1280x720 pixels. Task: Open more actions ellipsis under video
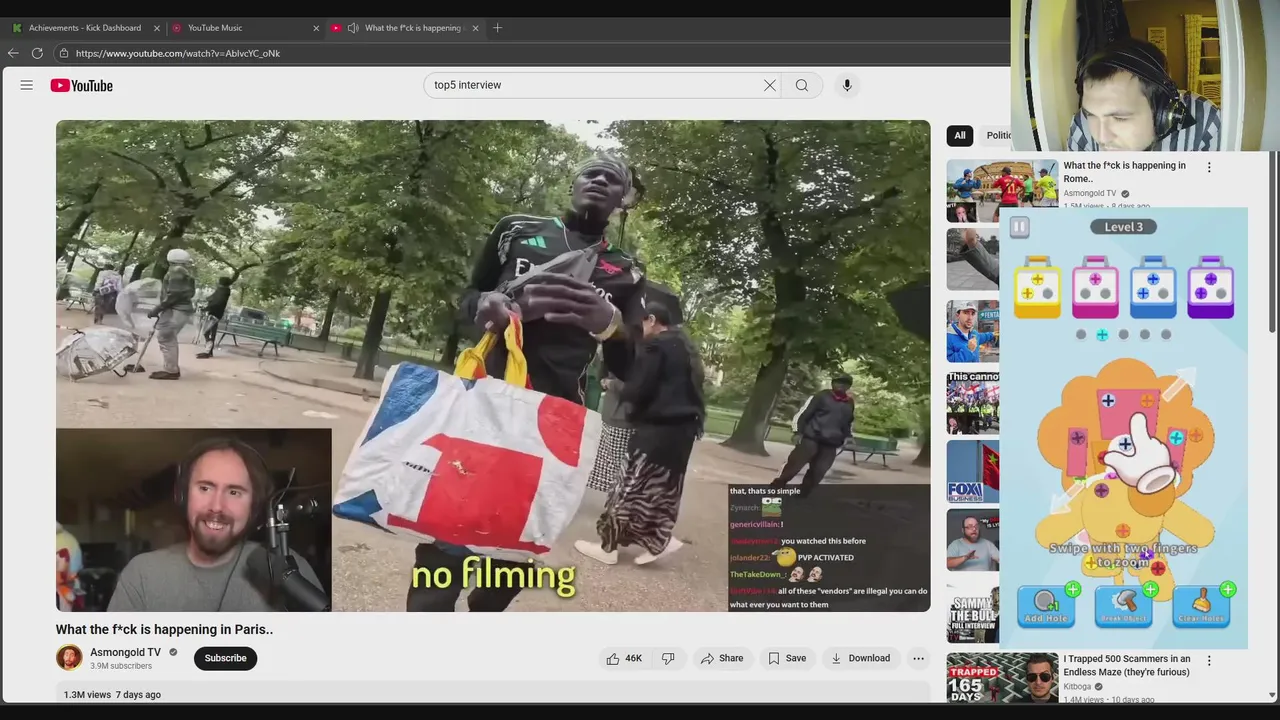[918, 658]
